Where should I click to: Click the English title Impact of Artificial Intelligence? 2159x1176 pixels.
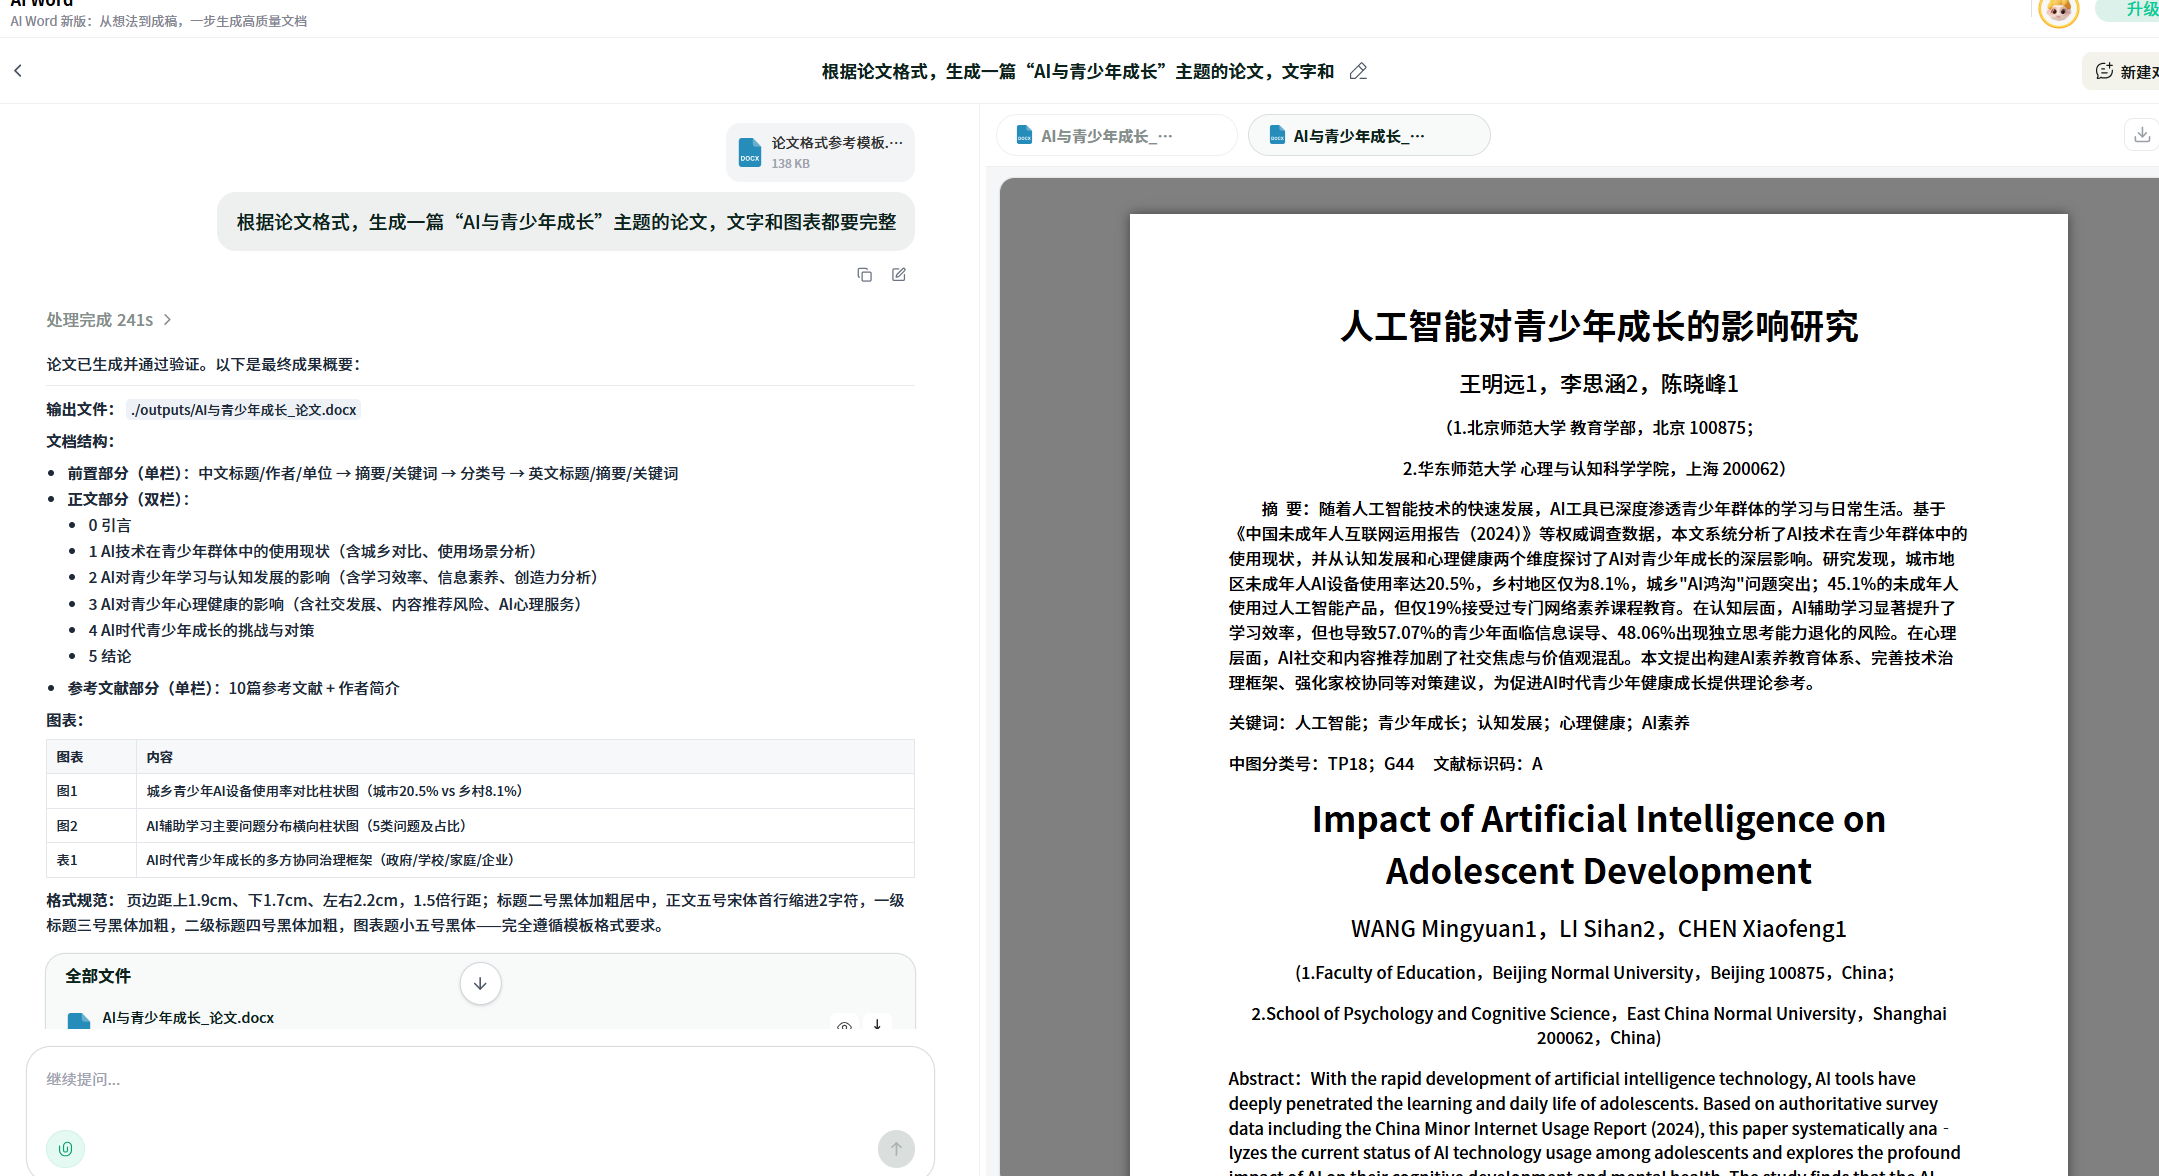click(1598, 846)
